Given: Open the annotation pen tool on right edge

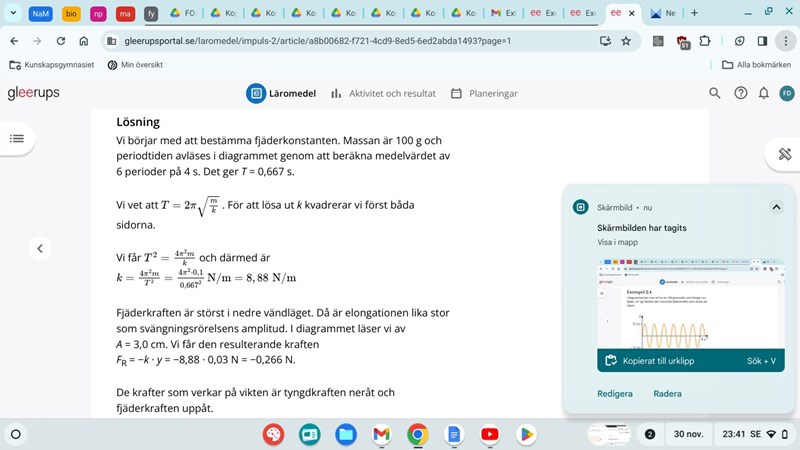Looking at the screenshot, I should pyautogui.click(x=785, y=154).
